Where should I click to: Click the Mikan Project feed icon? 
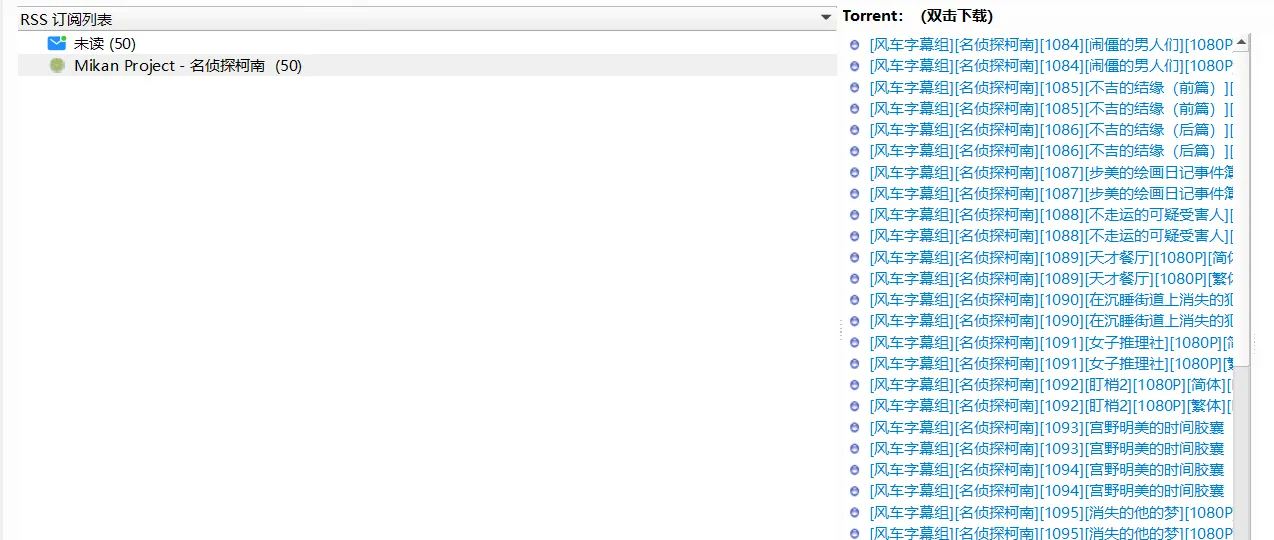[57, 65]
